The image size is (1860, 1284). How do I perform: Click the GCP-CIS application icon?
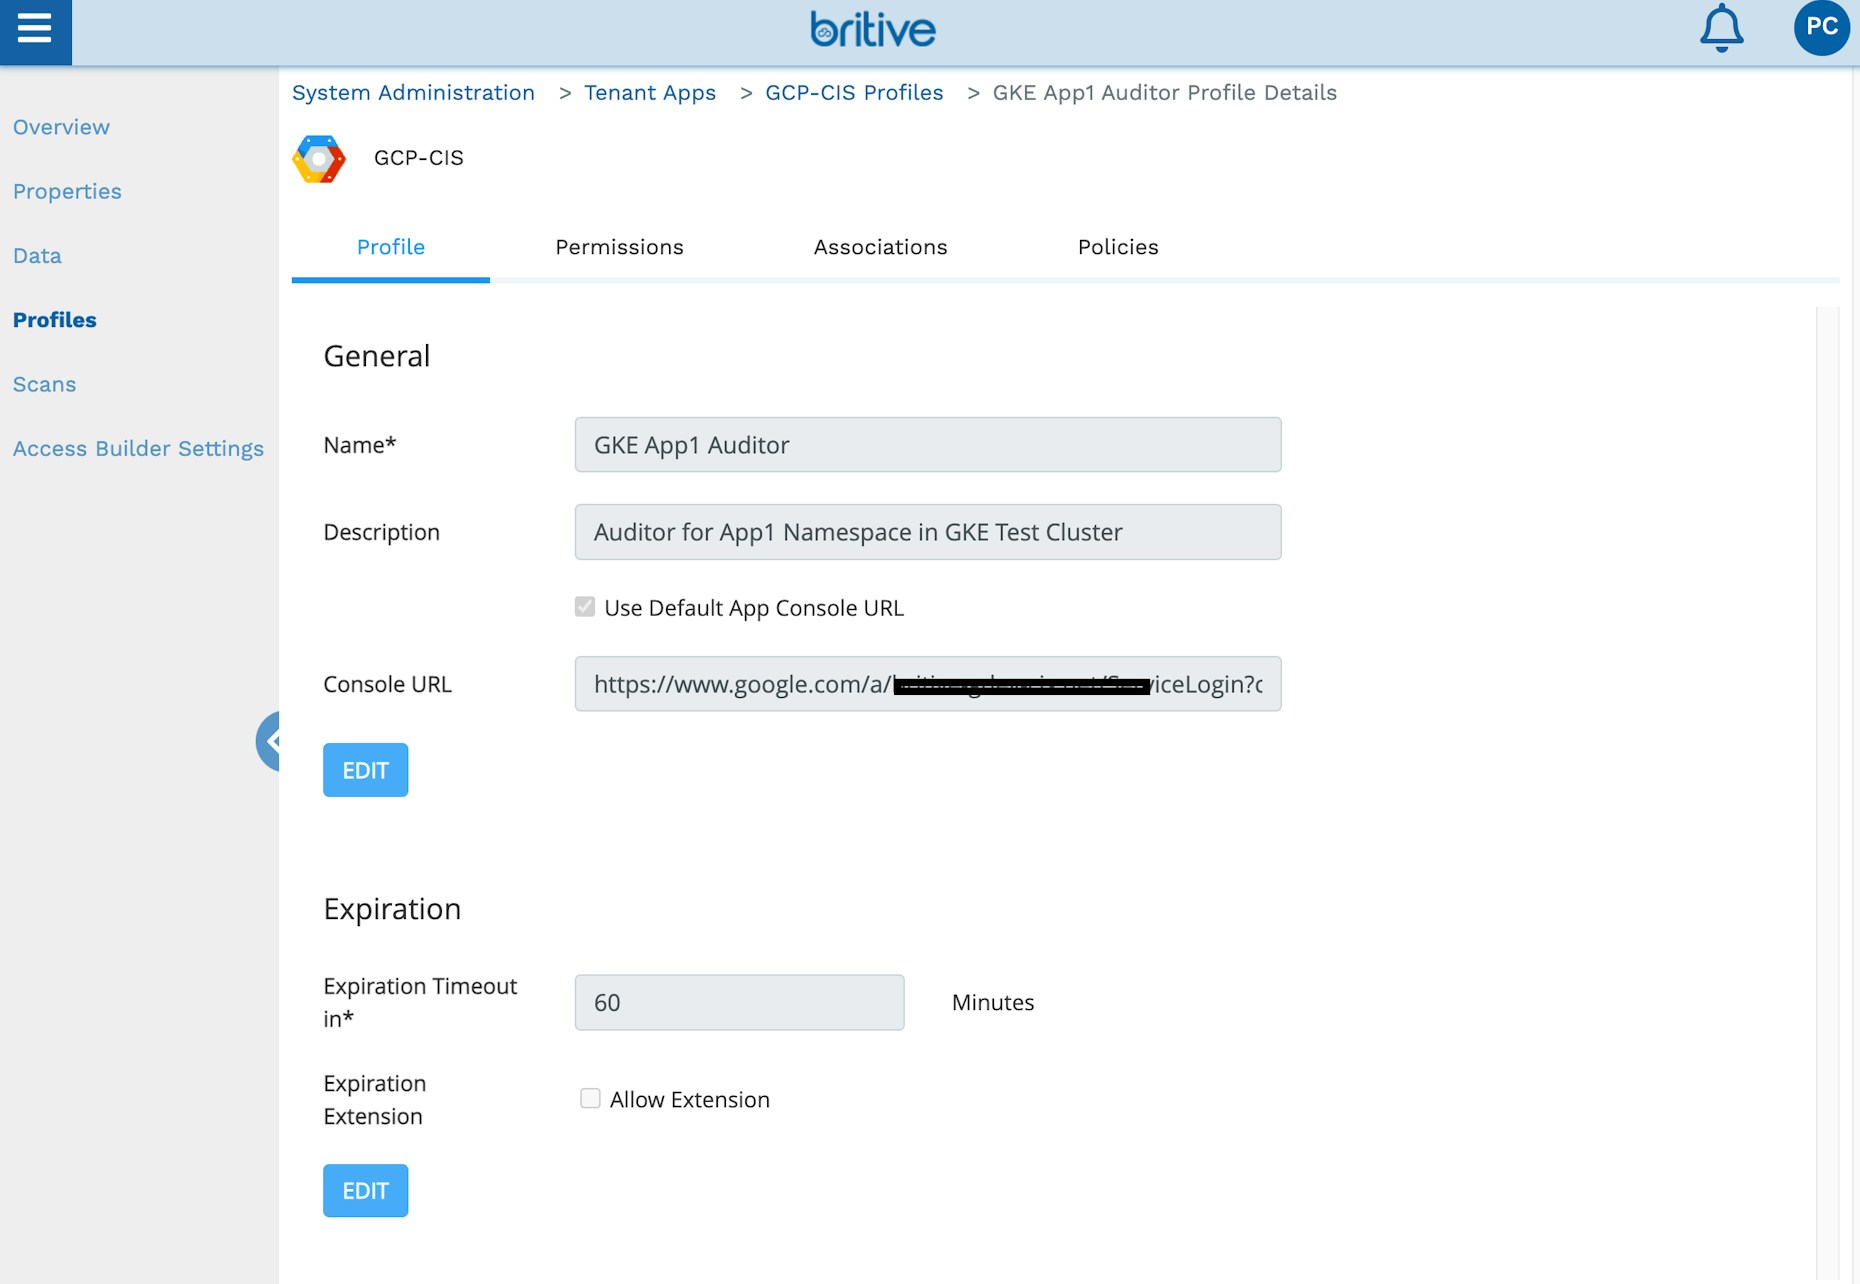tap(319, 159)
